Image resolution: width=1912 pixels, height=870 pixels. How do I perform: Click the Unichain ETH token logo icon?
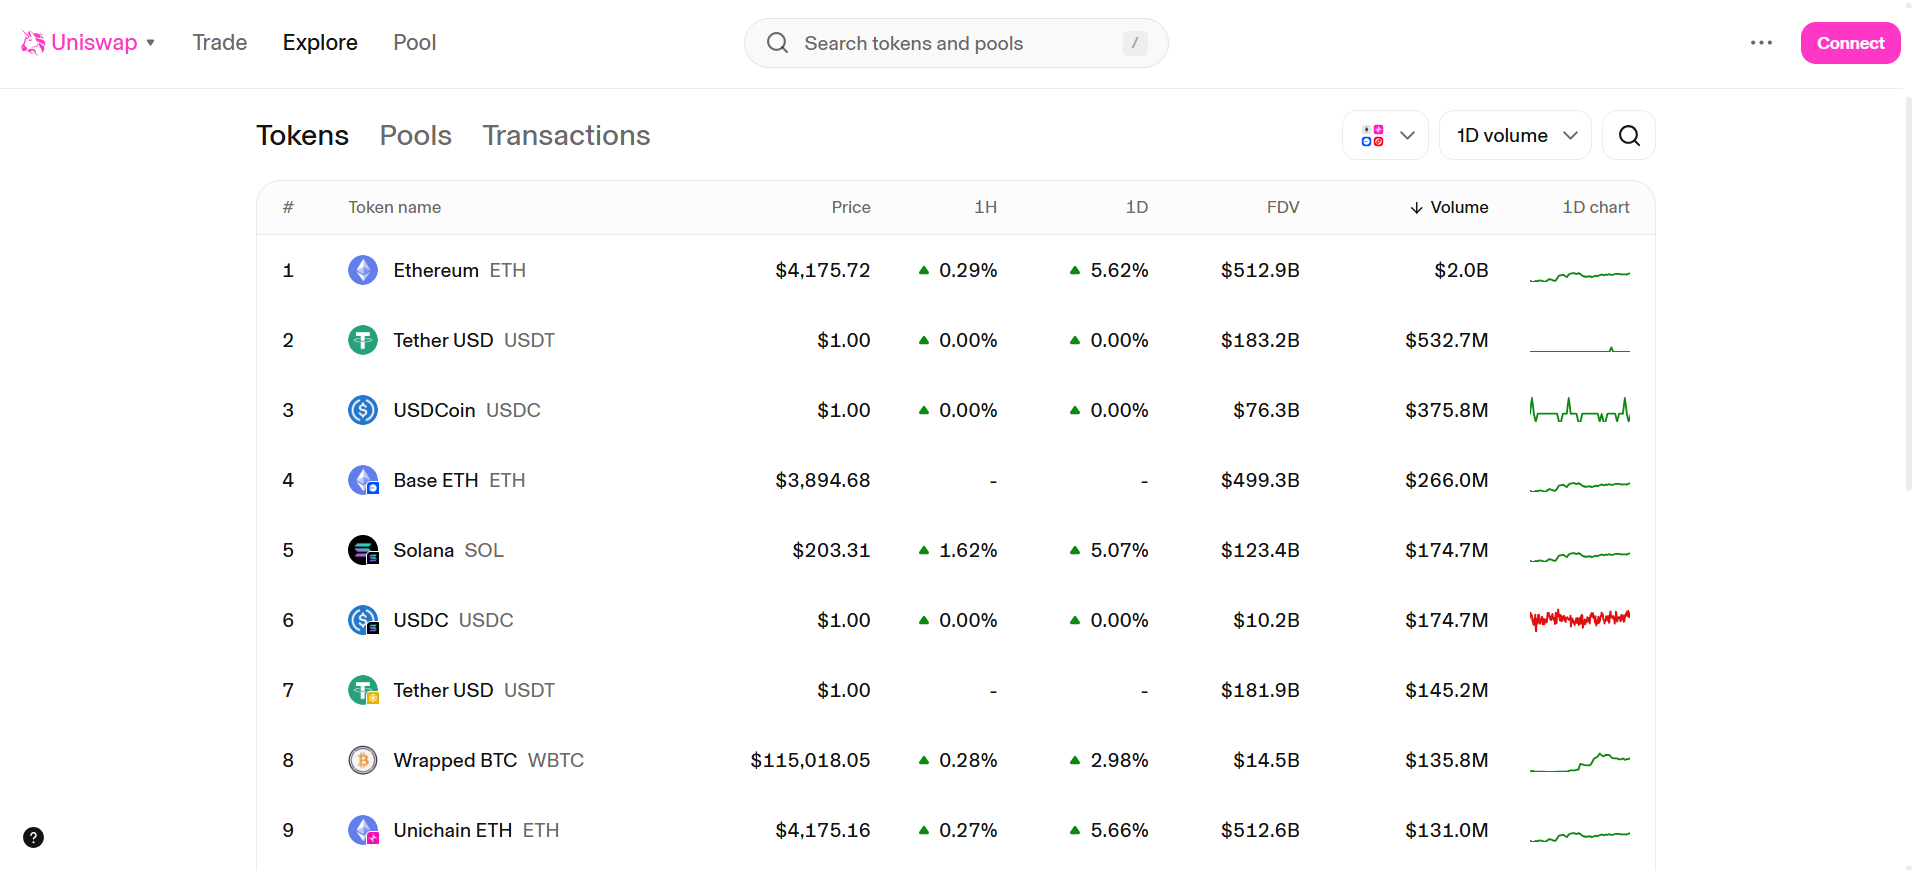(x=363, y=830)
